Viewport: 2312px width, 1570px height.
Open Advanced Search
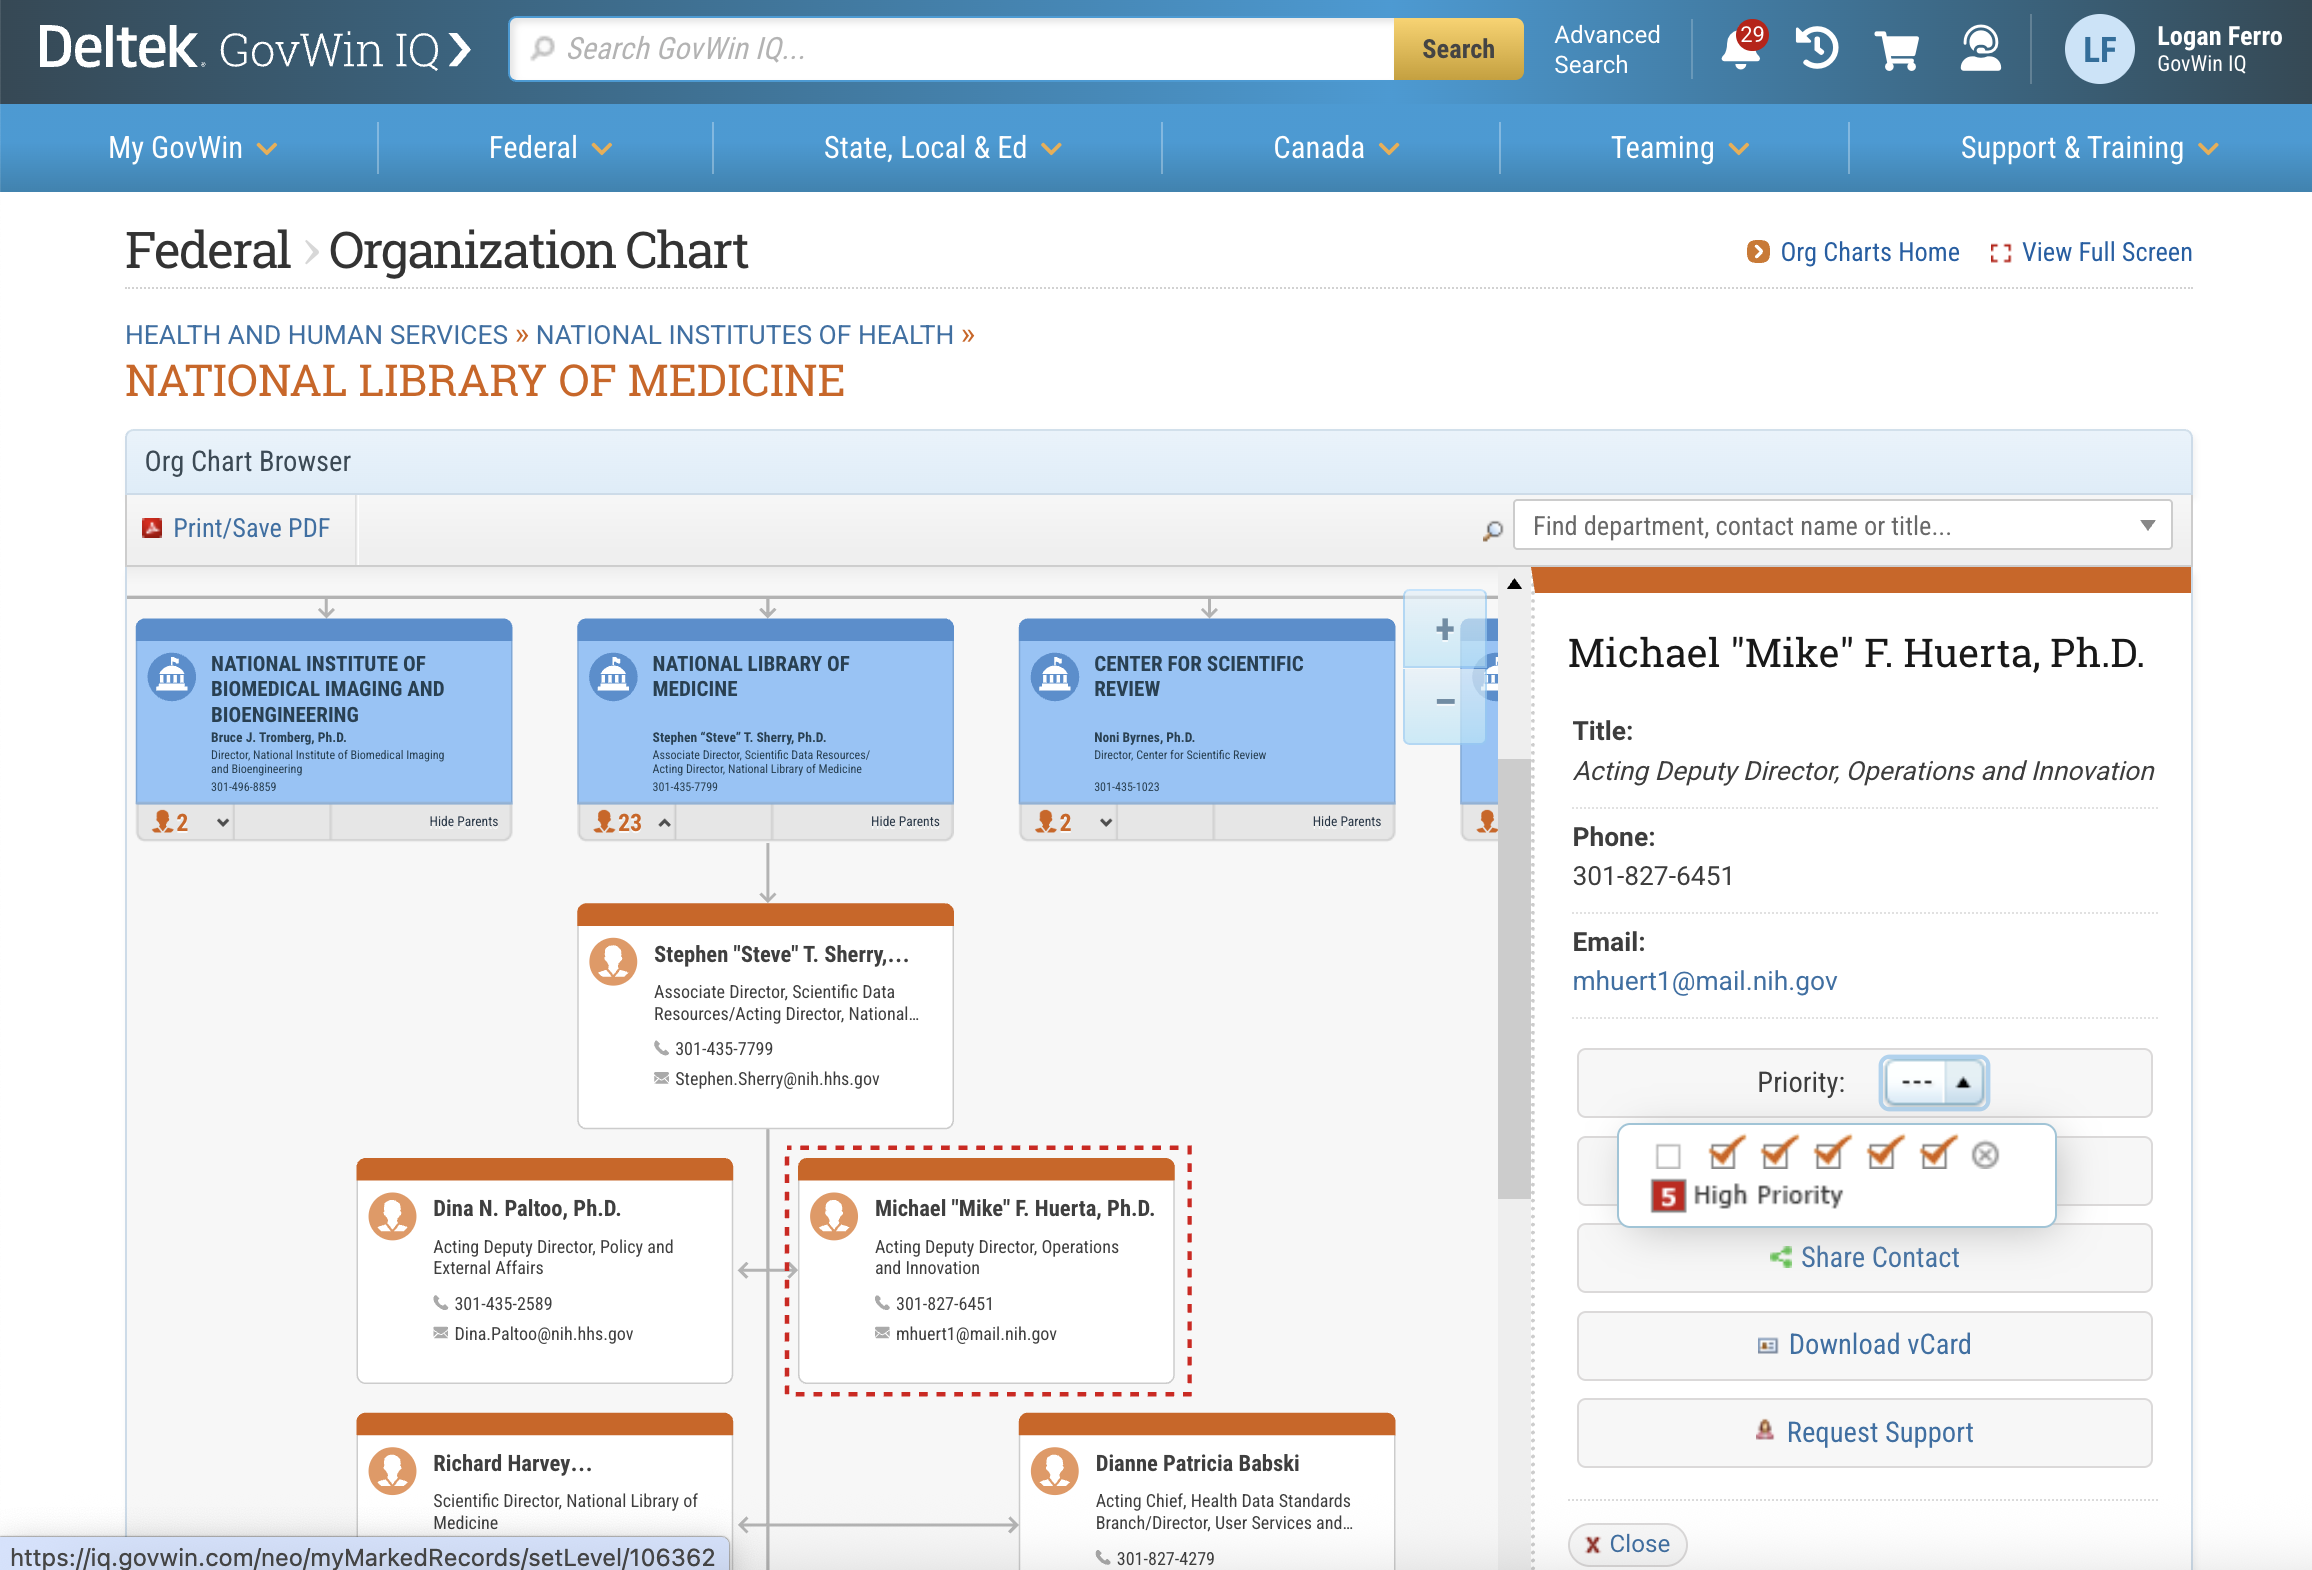coord(1606,49)
